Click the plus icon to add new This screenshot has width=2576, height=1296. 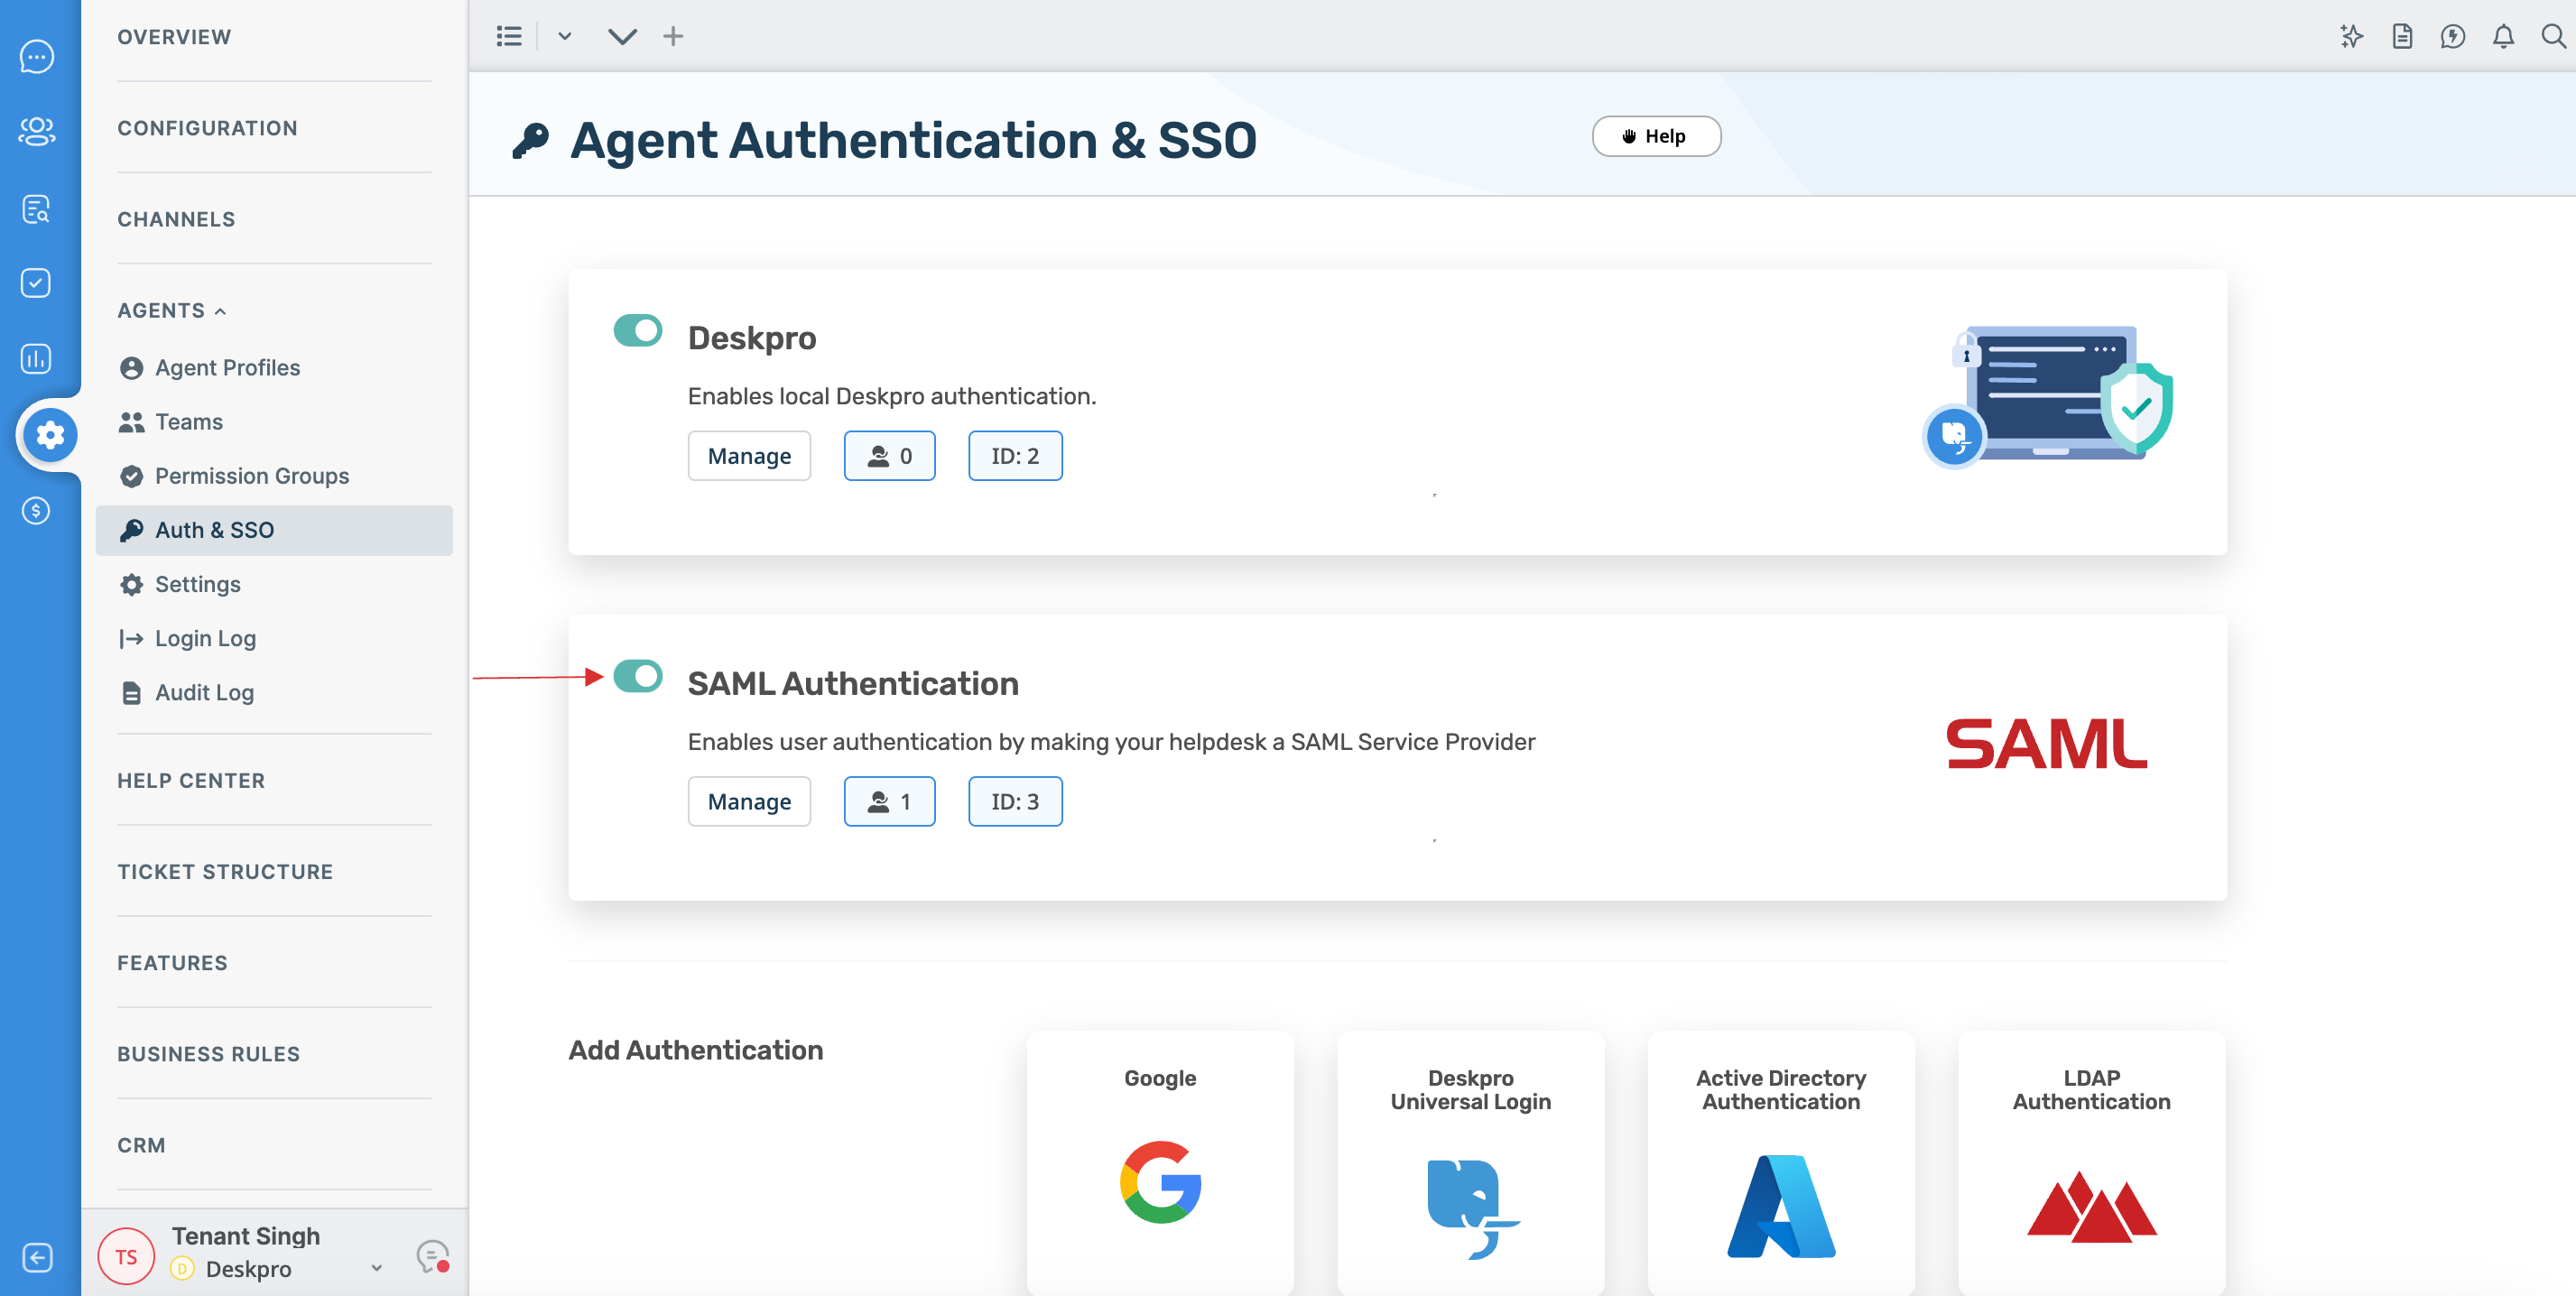pyautogui.click(x=673, y=37)
